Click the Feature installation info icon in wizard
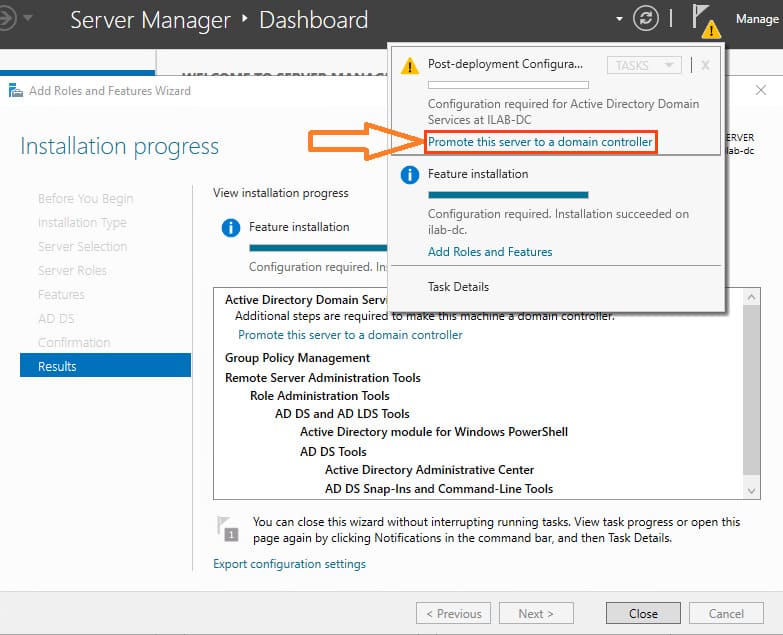The image size is (783, 635). click(x=230, y=228)
